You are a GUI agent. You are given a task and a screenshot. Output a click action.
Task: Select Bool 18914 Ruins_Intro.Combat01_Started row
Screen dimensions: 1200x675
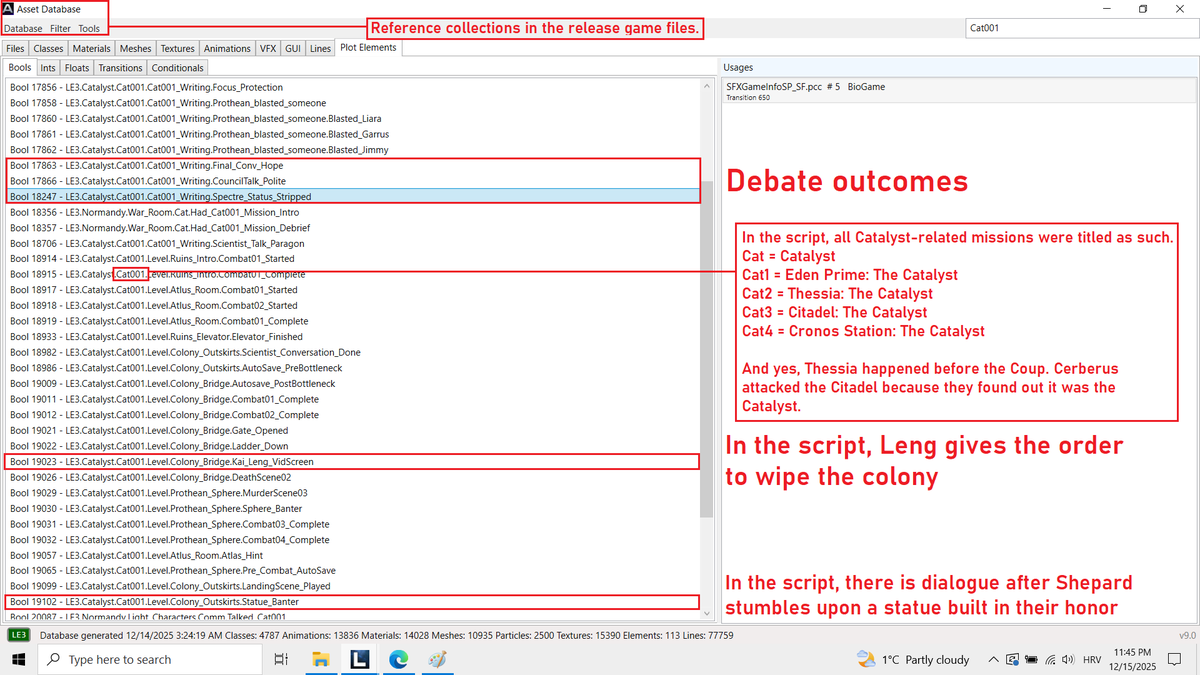[x=354, y=258]
